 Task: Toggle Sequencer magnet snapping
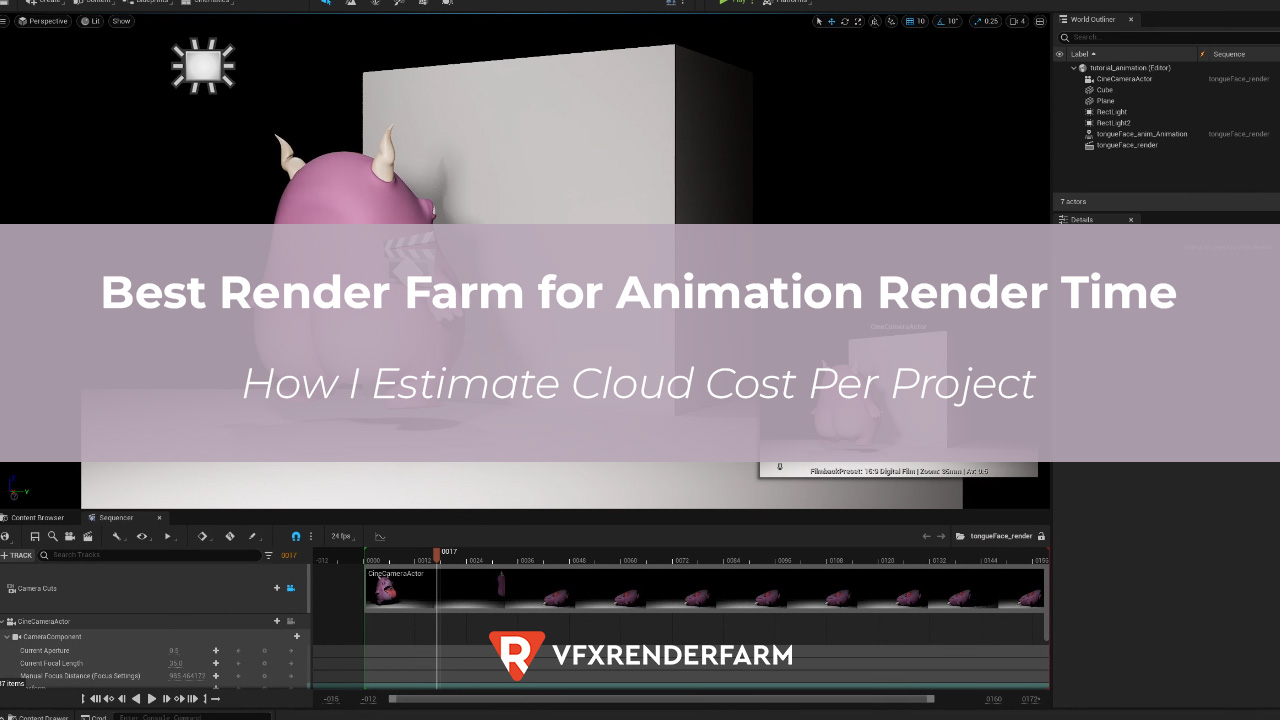coord(296,536)
